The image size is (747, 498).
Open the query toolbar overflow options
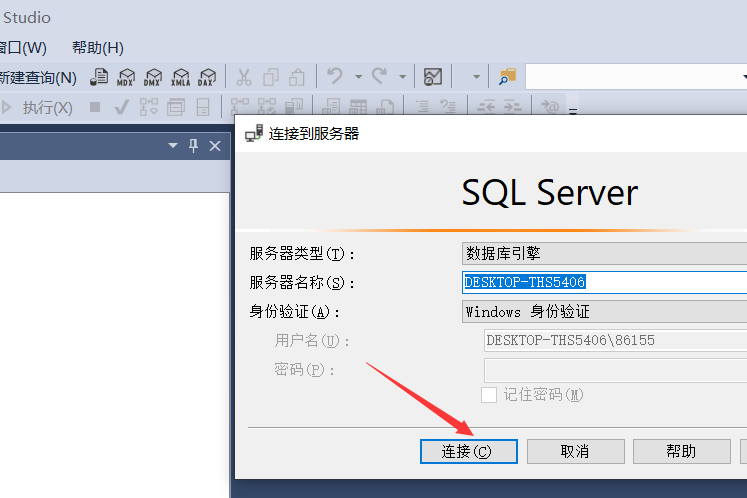click(x=573, y=111)
